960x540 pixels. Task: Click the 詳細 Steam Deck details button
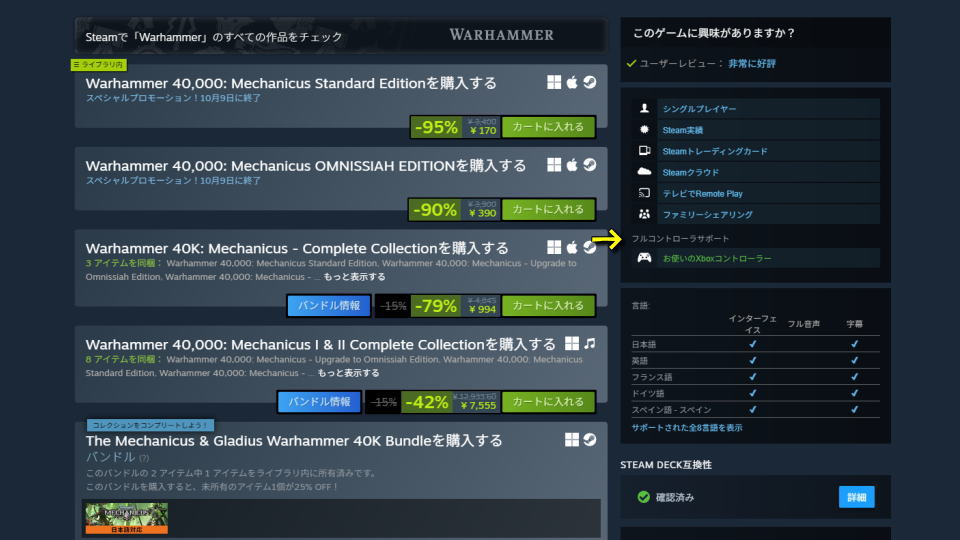856,497
